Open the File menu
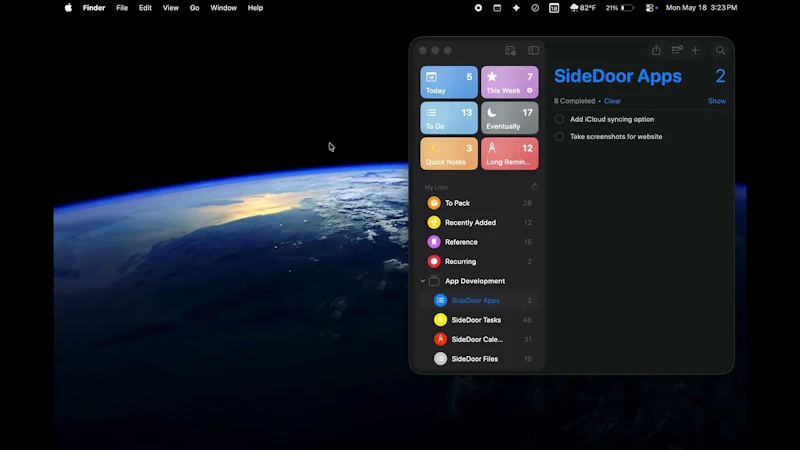This screenshot has height=450, width=800. [122, 8]
